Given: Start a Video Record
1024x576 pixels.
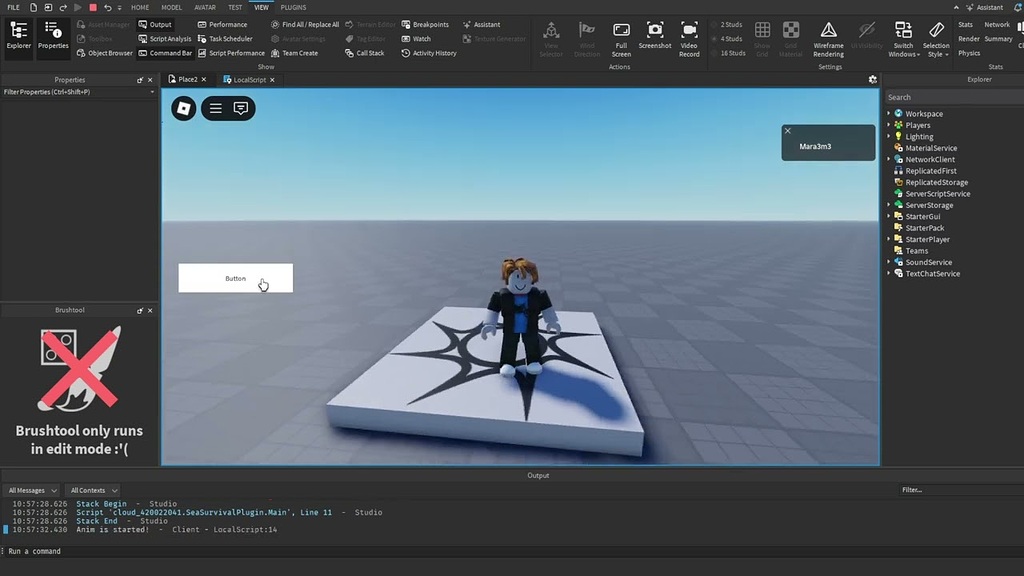Looking at the screenshot, I should tap(689, 38).
